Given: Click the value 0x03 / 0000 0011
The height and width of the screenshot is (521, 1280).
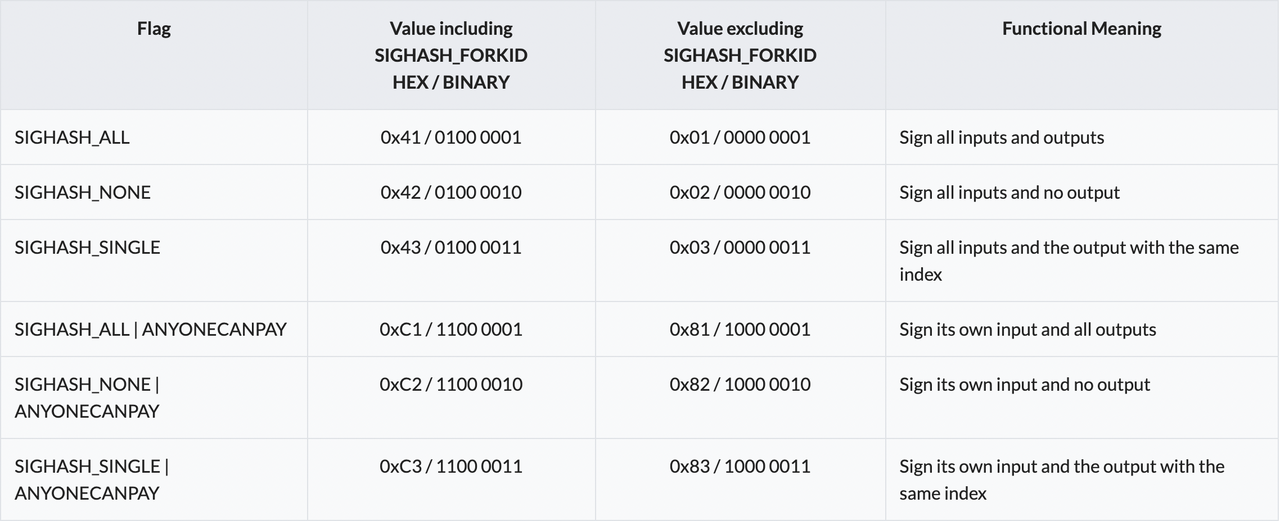Looking at the screenshot, I should point(740,247).
